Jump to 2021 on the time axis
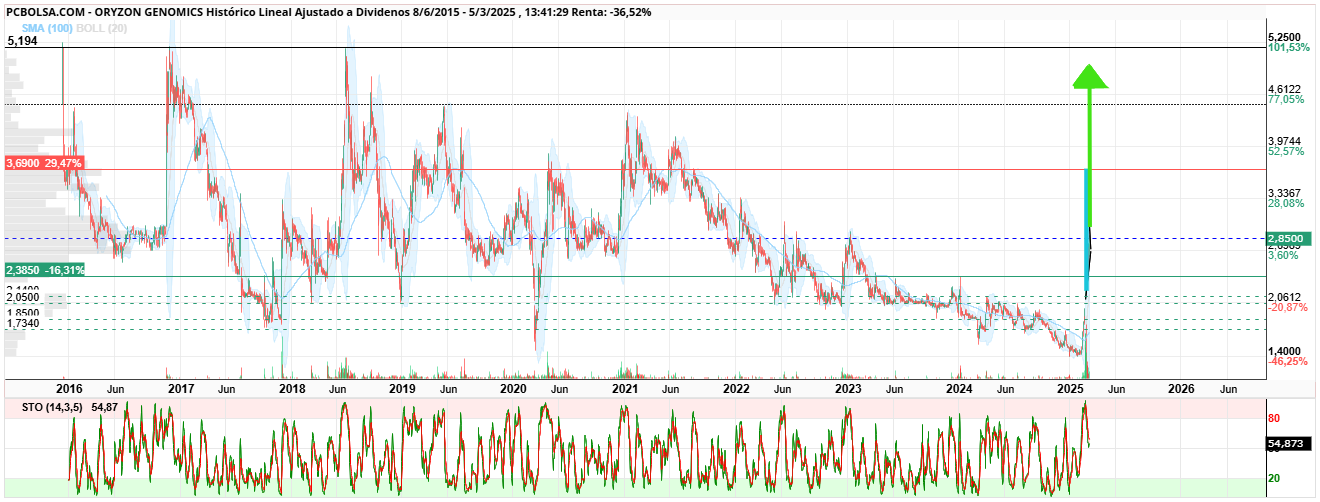Image resolution: width=1320 pixels, height=502 pixels. (x=625, y=388)
